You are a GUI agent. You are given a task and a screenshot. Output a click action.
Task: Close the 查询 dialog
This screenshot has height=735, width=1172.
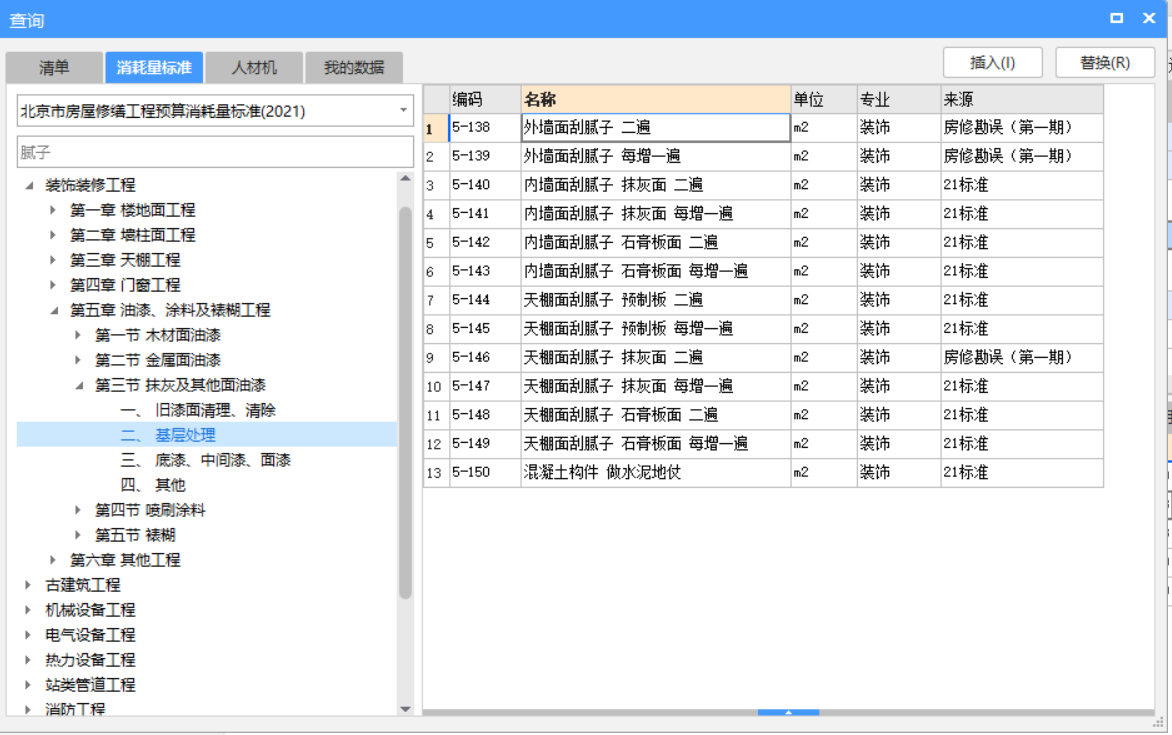pyautogui.click(x=1150, y=18)
